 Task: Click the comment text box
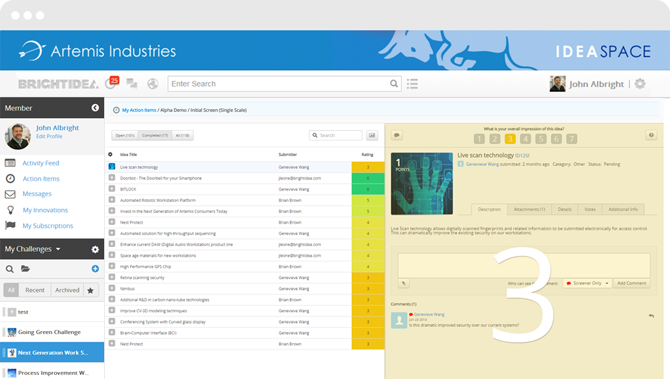click(x=524, y=265)
